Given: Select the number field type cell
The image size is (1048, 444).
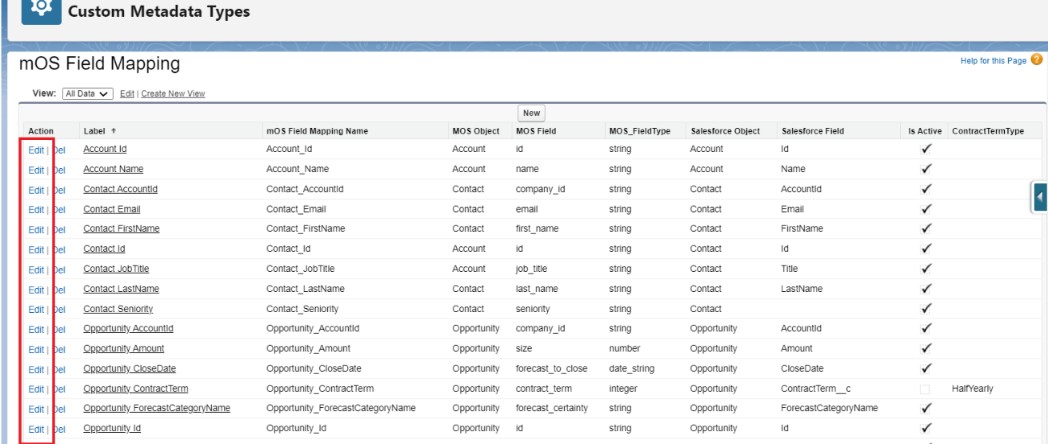Looking at the screenshot, I should pos(624,349).
